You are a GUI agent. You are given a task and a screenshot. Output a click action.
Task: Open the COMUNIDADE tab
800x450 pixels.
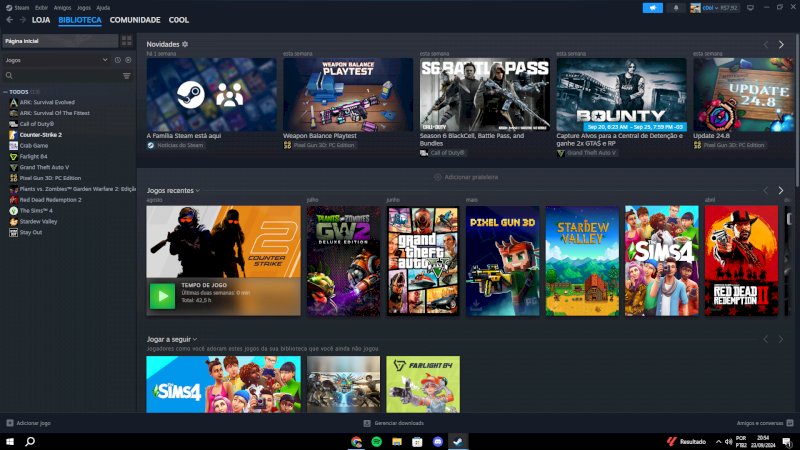(x=135, y=20)
